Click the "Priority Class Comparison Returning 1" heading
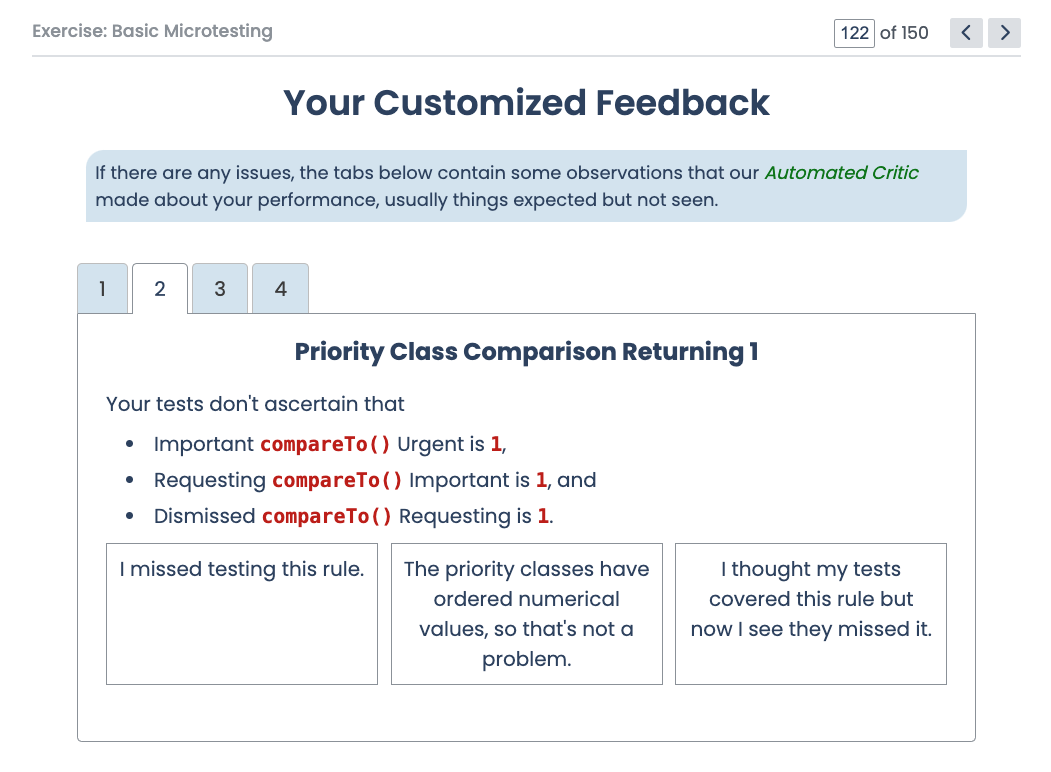Viewport: 1051px width, 772px height. [x=526, y=351]
